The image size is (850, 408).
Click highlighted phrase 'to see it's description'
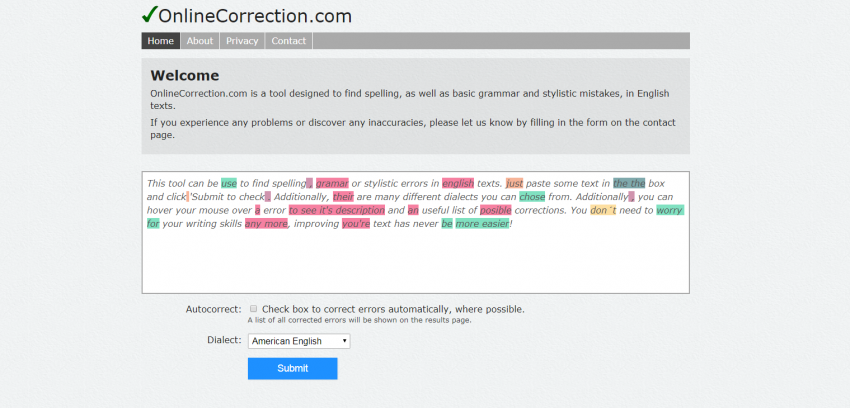(x=337, y=210)
